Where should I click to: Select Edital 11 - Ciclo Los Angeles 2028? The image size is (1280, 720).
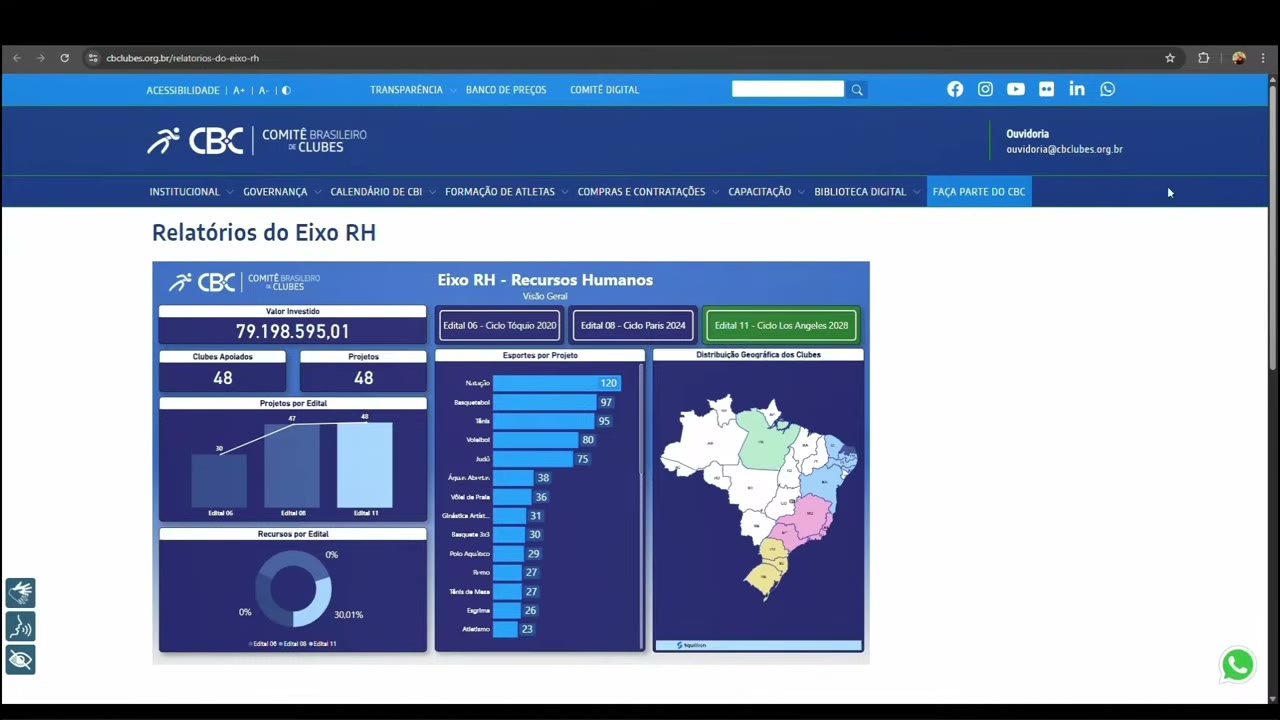point(781,325)
